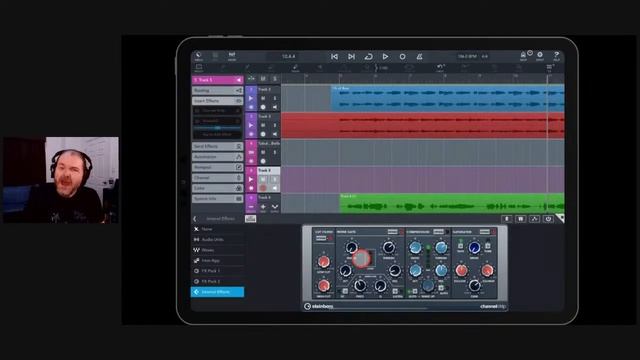Tap the Select tool icon in toolbar
This screenshot has width=640, height=360.
199,68
